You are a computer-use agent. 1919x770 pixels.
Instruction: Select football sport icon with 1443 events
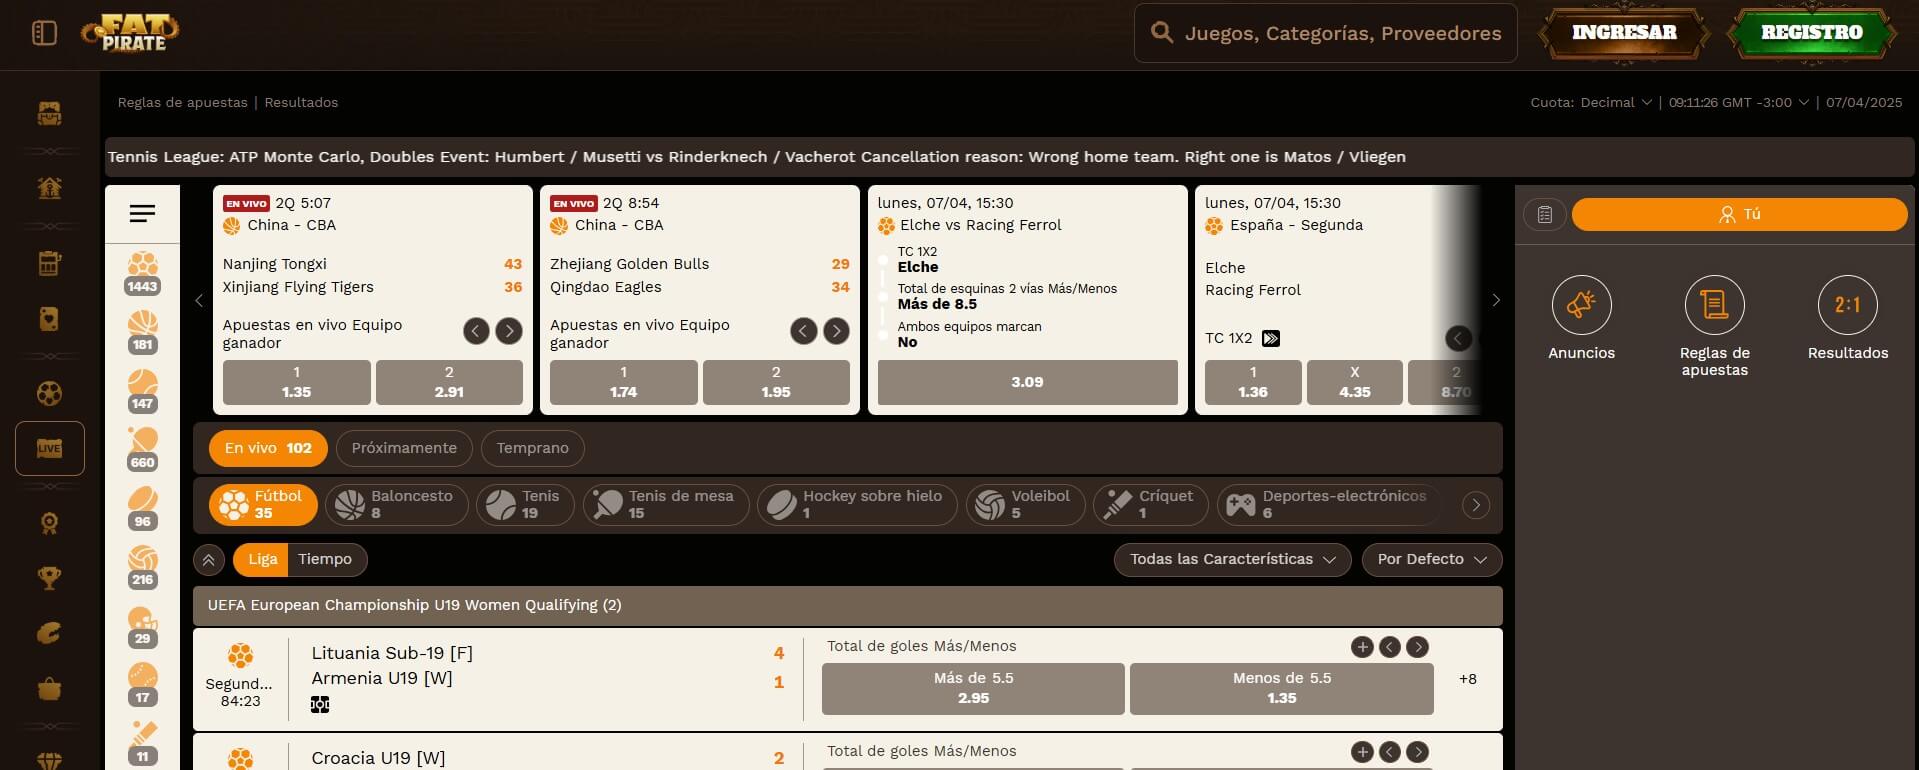click(142, 273)
